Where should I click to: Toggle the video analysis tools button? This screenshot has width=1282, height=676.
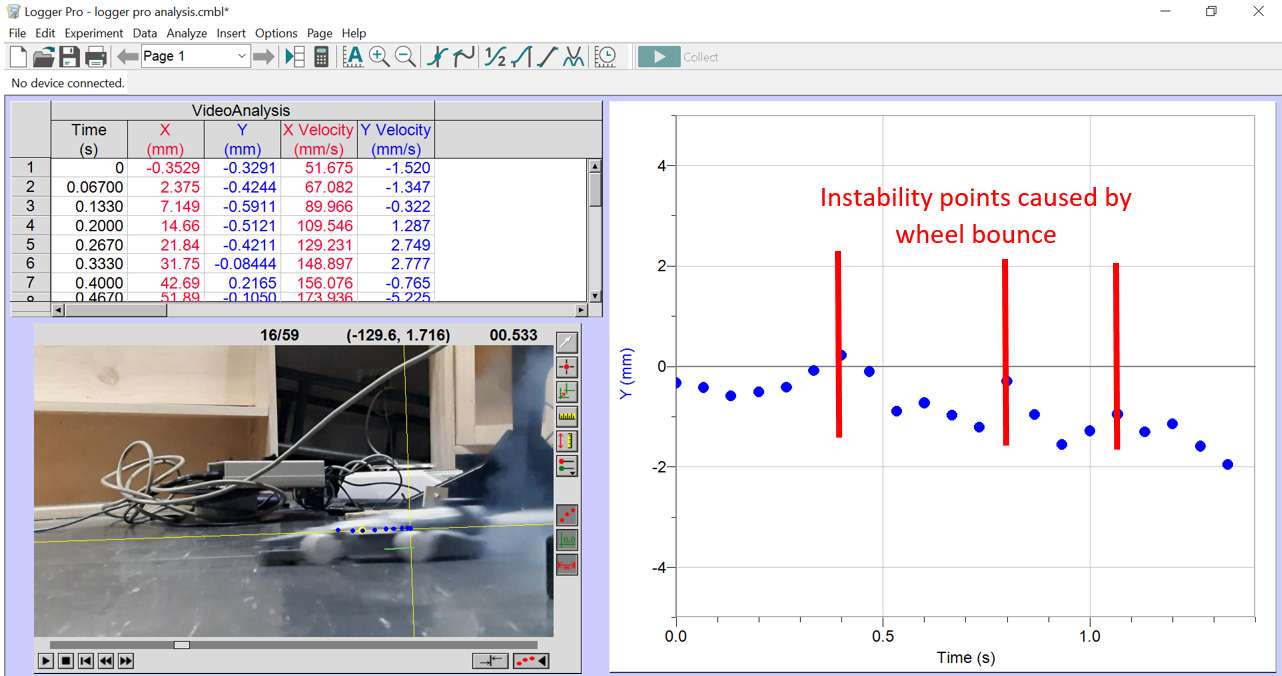click(531, 661)
